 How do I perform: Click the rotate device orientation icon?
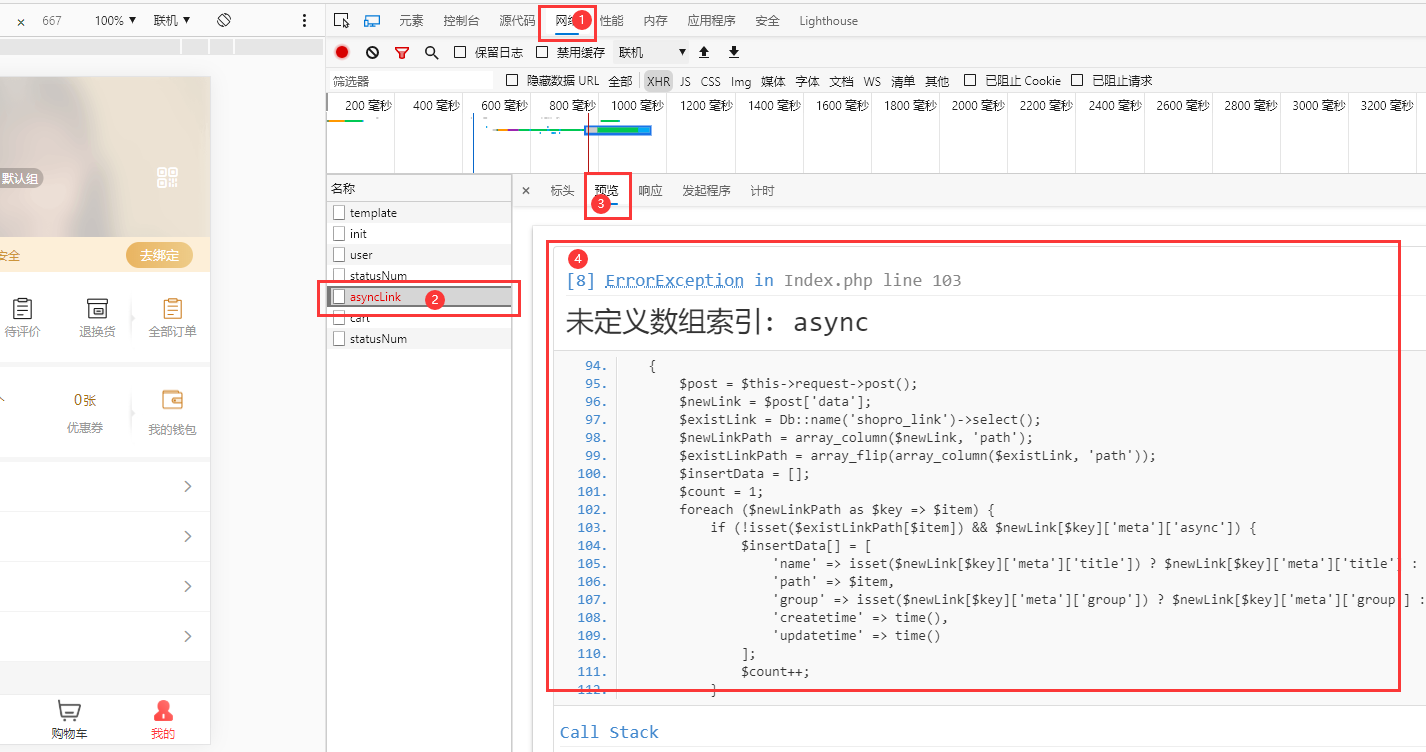click(x=224, y=20)
